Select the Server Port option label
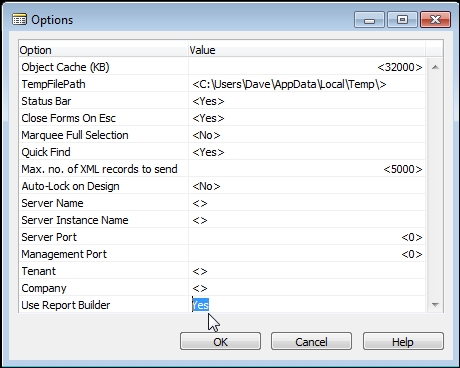 point(49,237)
